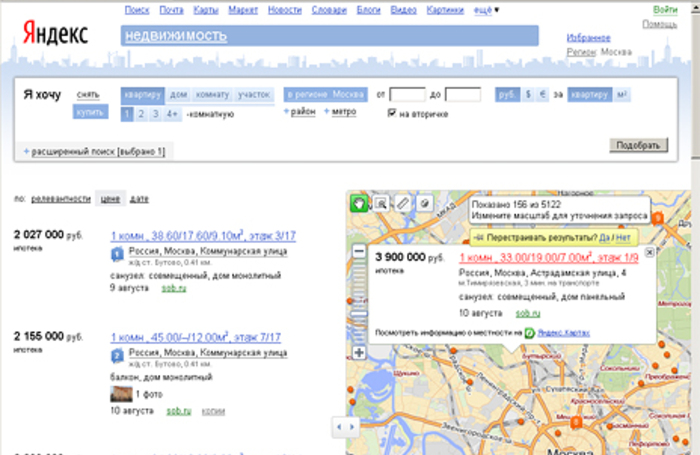Click the 'от' minimum price field
The width and height of the screenshot is (700, 455).
click(x=407, y=95)
